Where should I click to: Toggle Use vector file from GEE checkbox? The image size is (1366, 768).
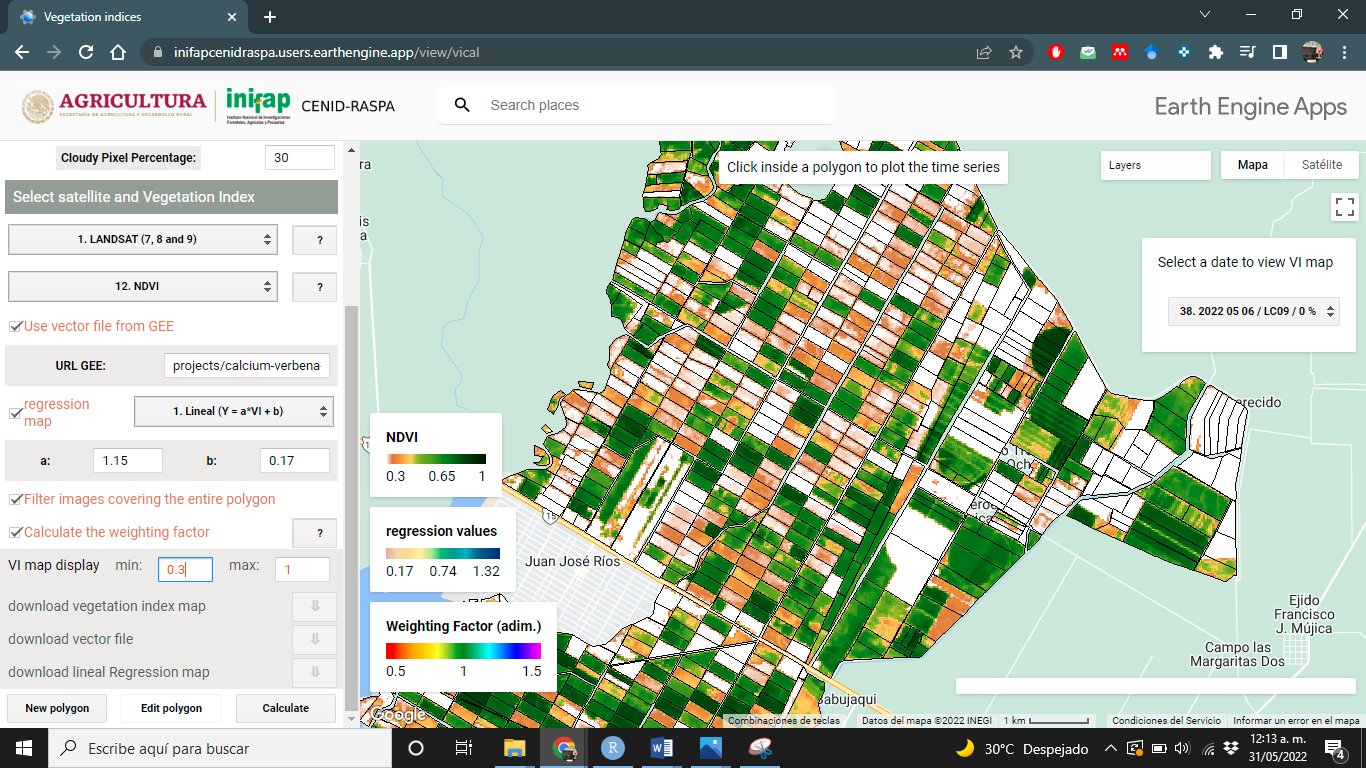(16, 327)
